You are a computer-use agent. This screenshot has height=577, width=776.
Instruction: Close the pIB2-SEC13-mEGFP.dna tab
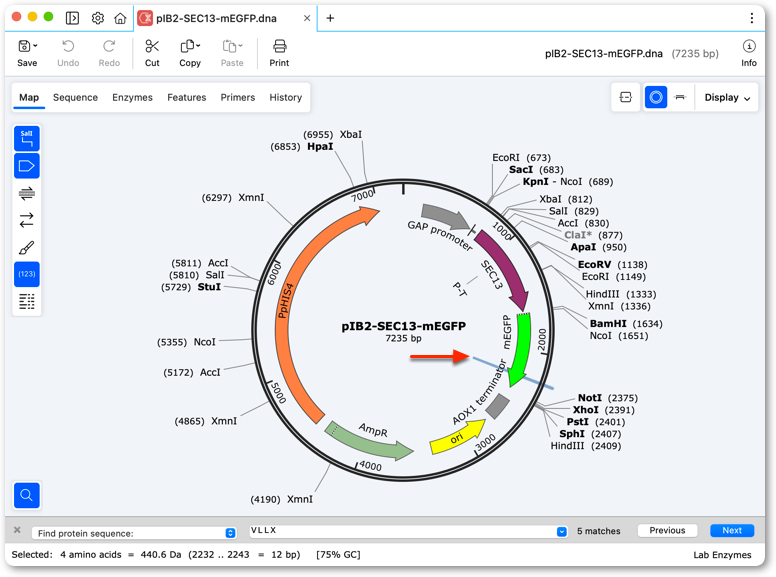pyautogui.click(x=307, y=18)
